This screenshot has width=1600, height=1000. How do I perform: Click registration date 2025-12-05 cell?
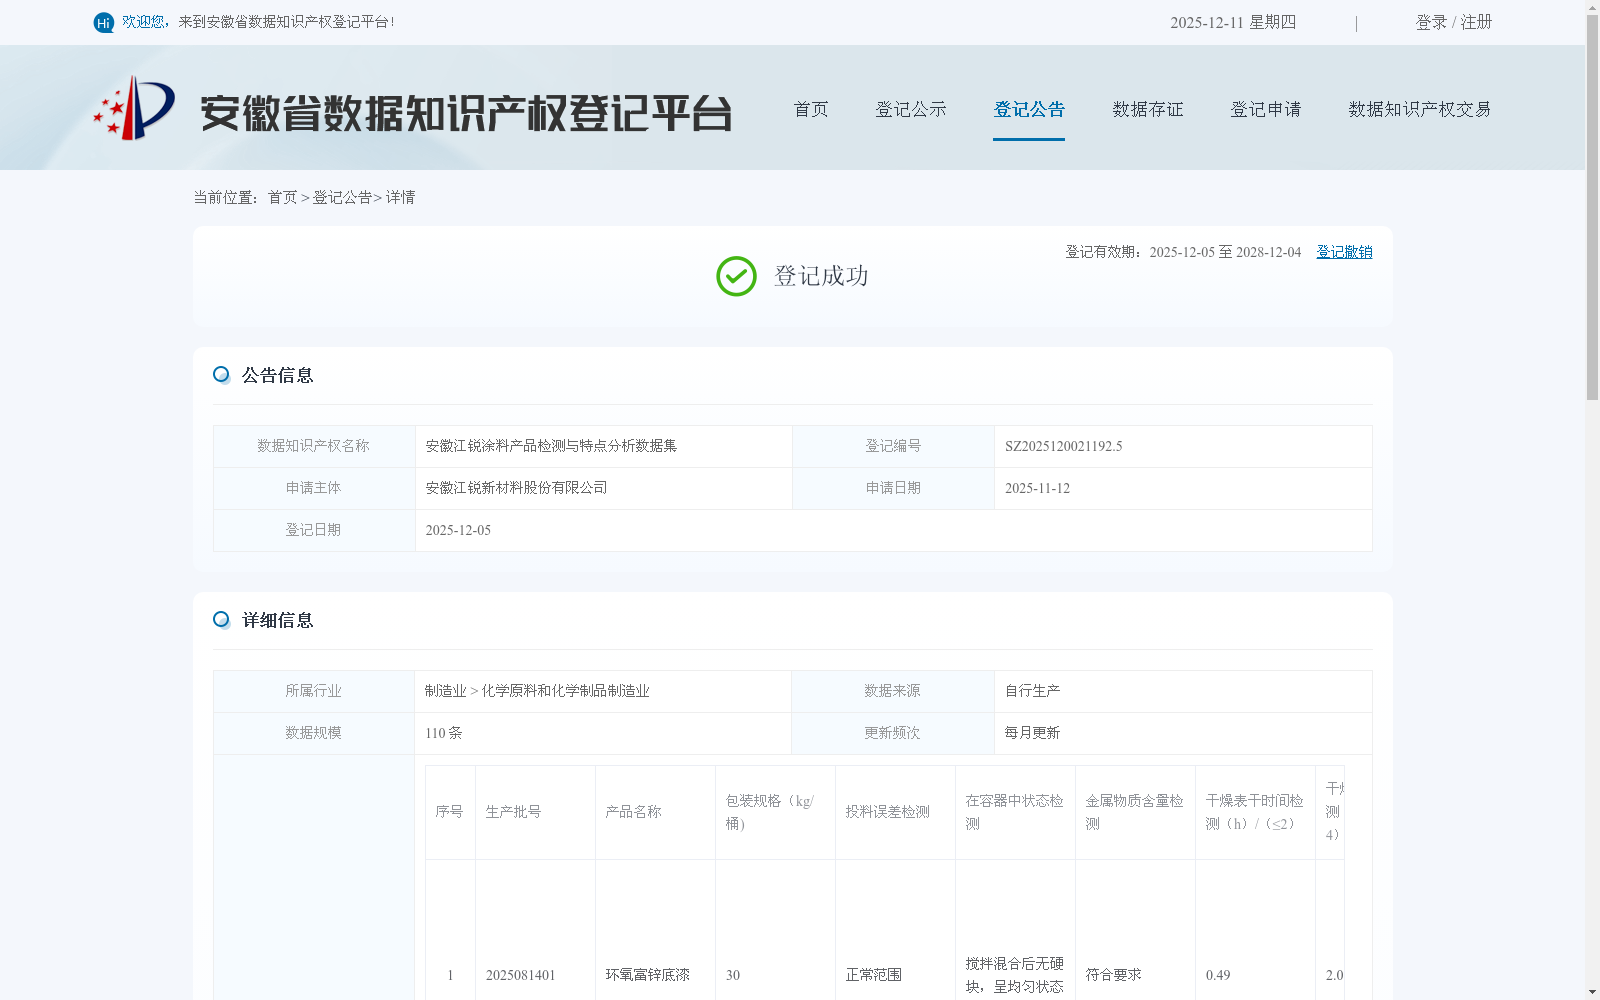[x=893, y=530]
